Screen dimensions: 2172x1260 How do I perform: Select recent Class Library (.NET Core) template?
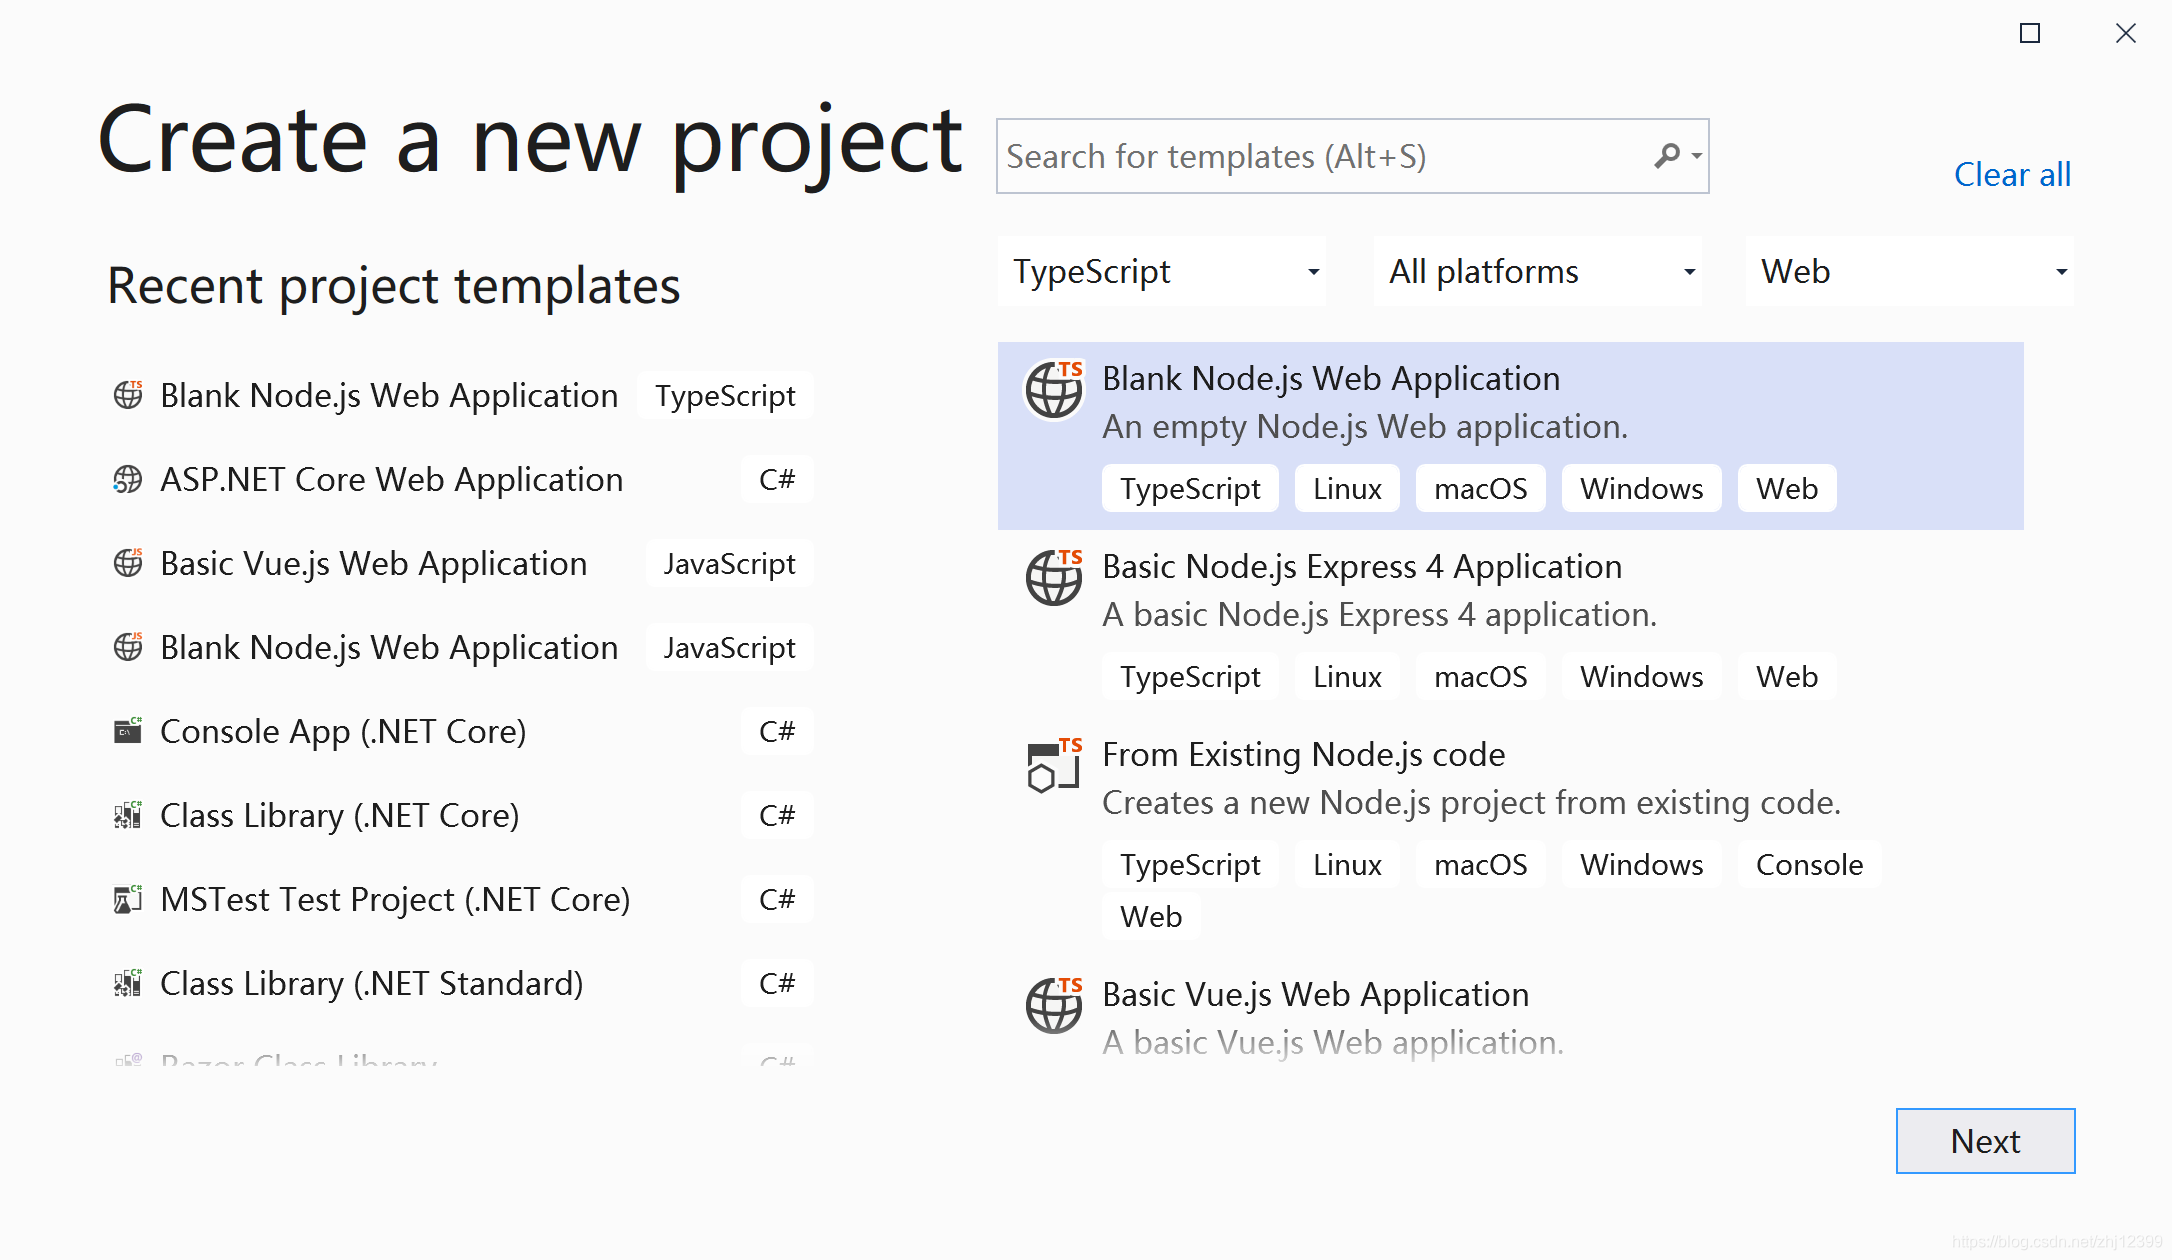(x=340, y=816)
